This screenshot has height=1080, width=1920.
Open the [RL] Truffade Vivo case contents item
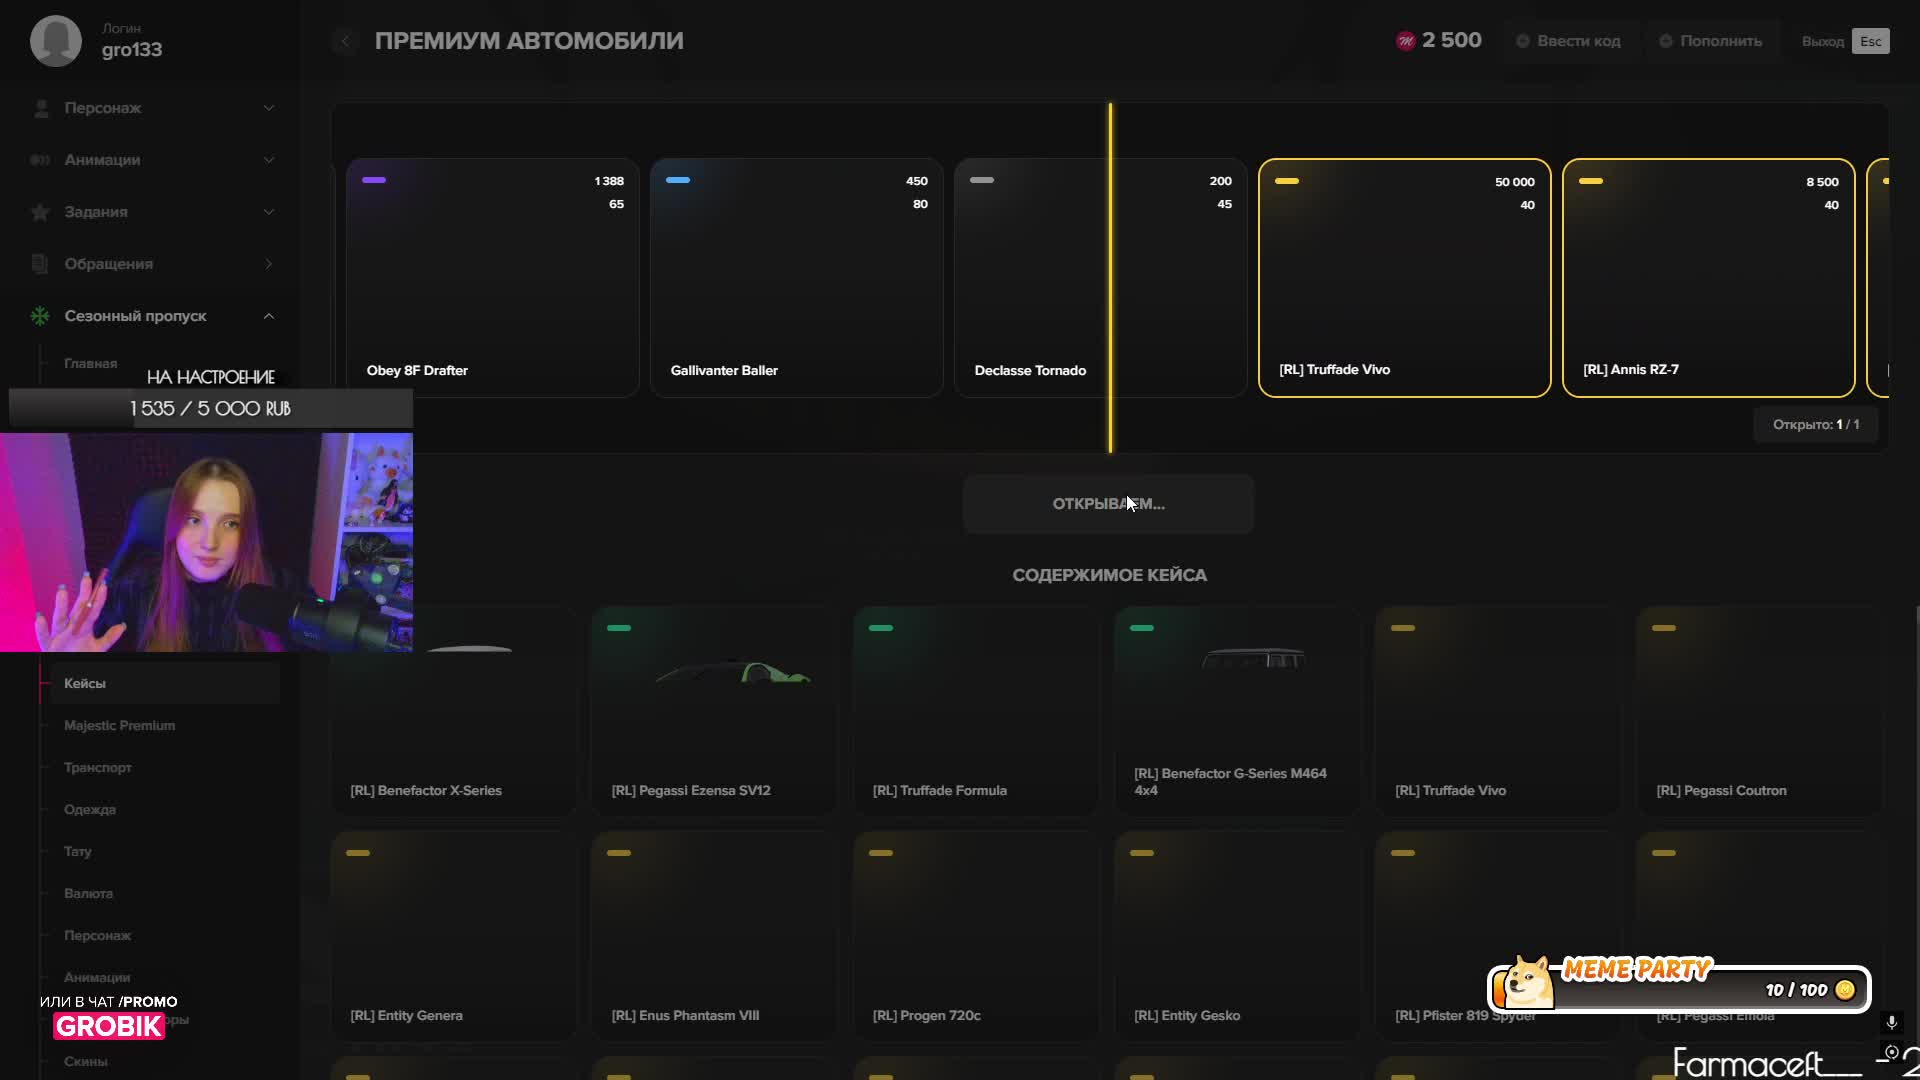1498,711
